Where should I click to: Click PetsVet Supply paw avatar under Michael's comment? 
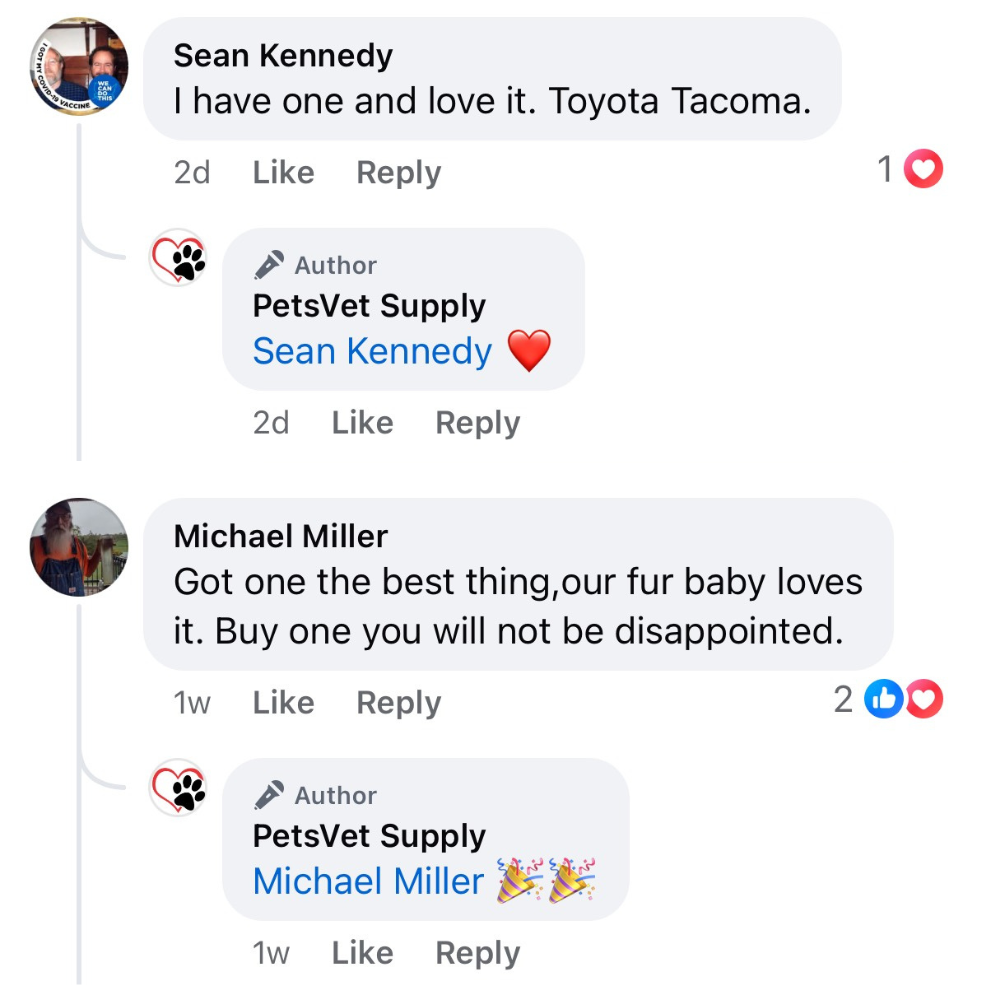coord(178,788)
